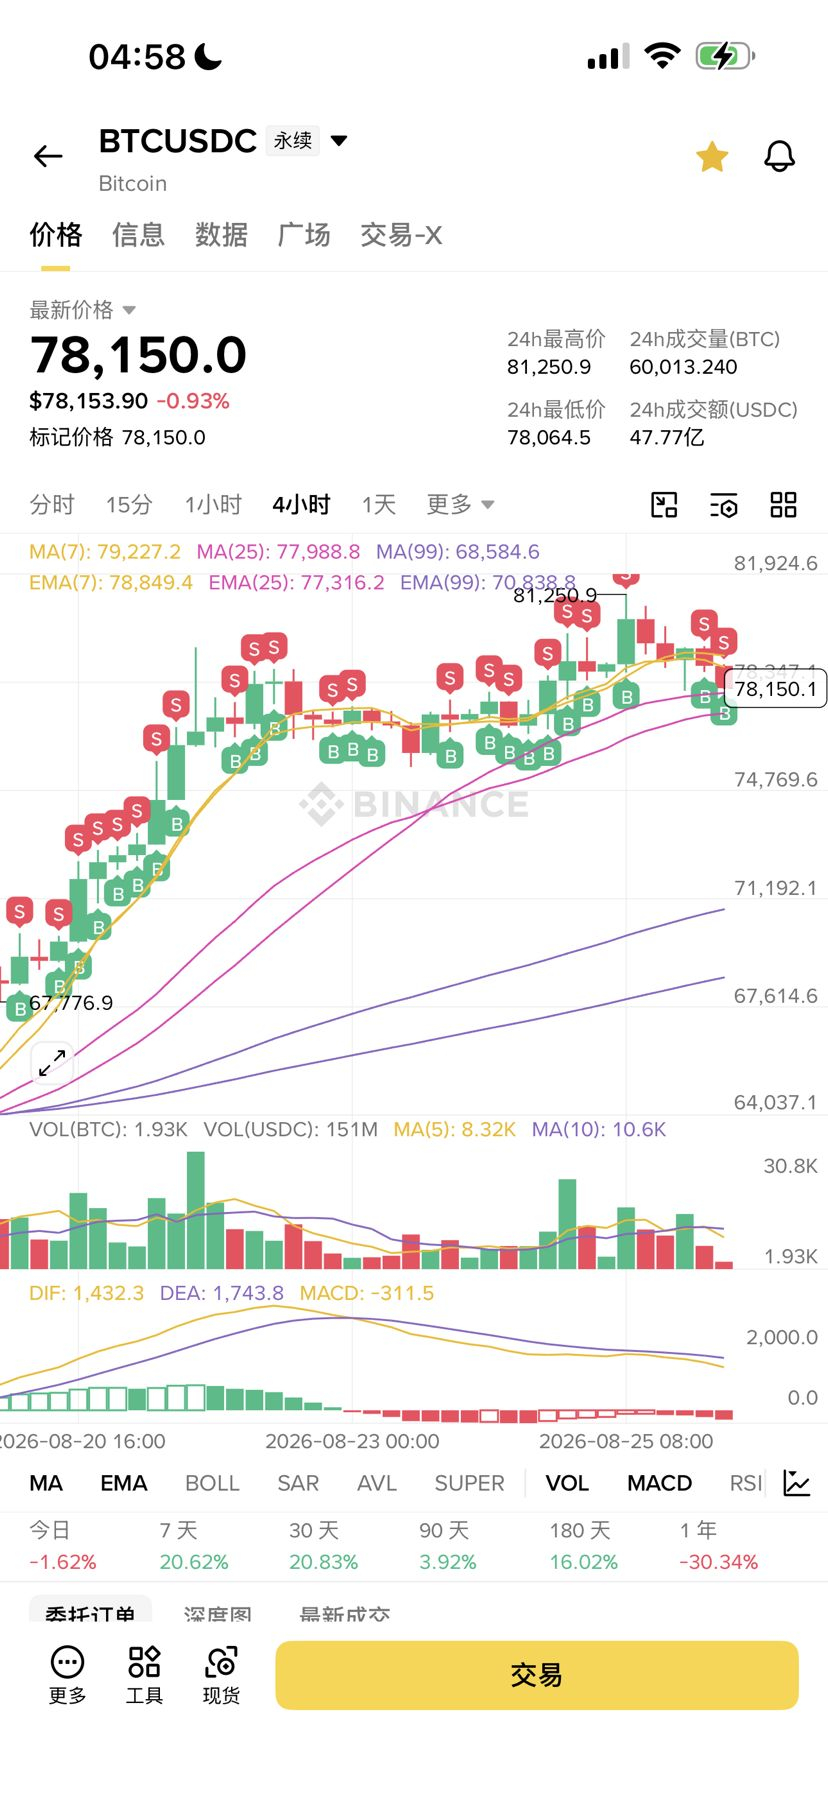
Task: Tap the 24h最高价 81,250.9 value
Action: coord(549,367)
